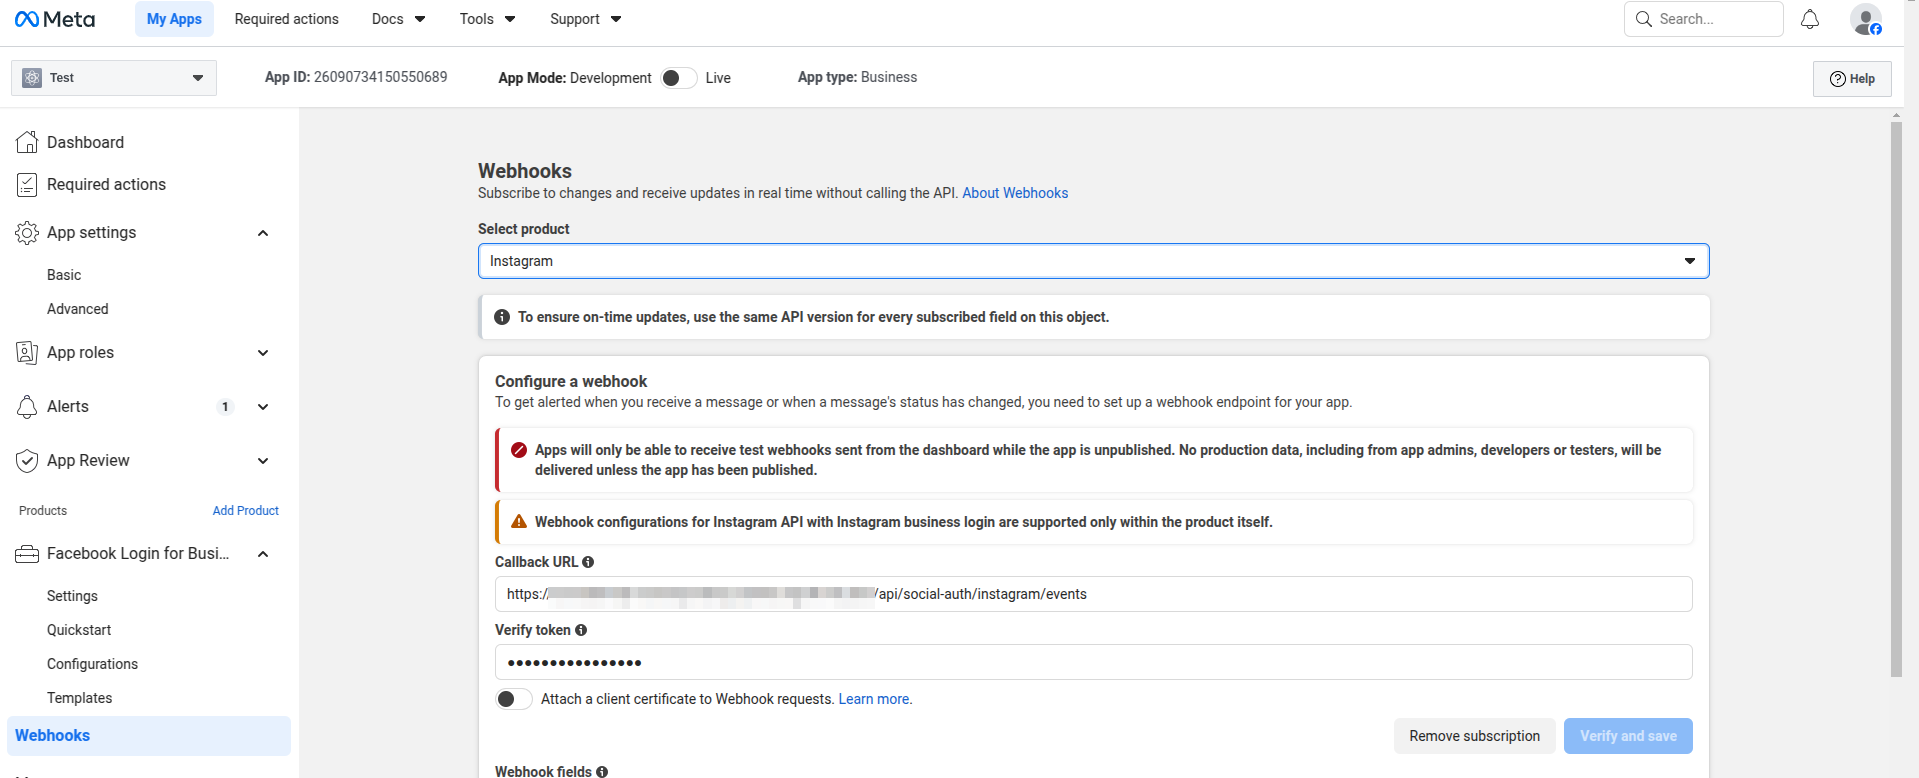The height and width of the screenshot is (778, 1919).
Task: Open the Learn more link
Action: point(874,699)
